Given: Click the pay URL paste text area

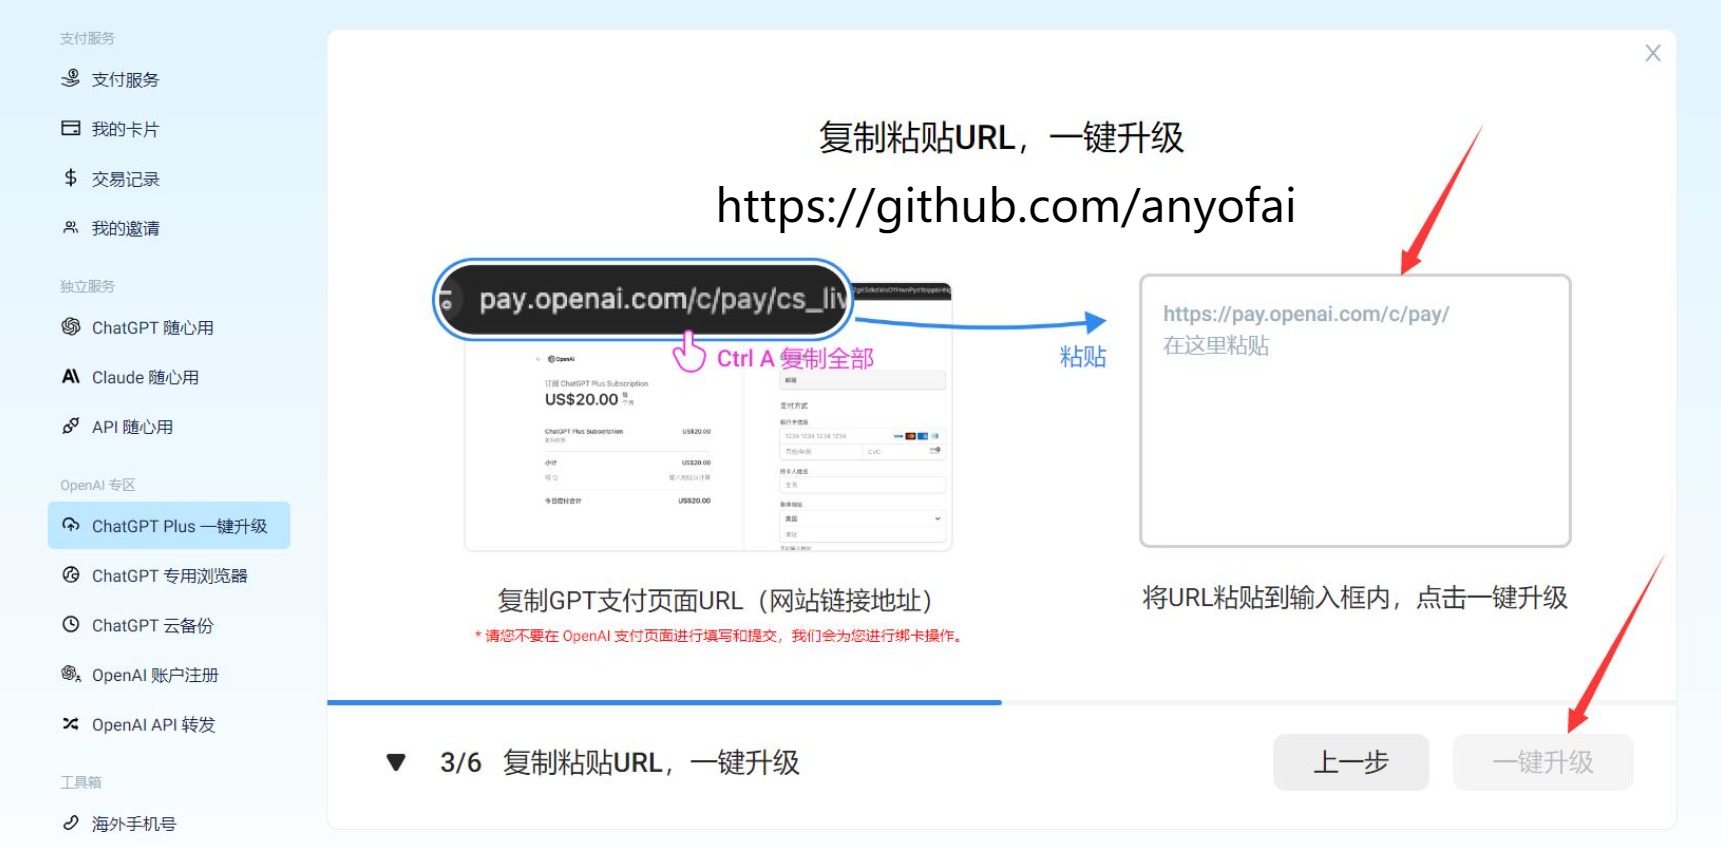Looking at the screenshot, I should (1355, 411).
